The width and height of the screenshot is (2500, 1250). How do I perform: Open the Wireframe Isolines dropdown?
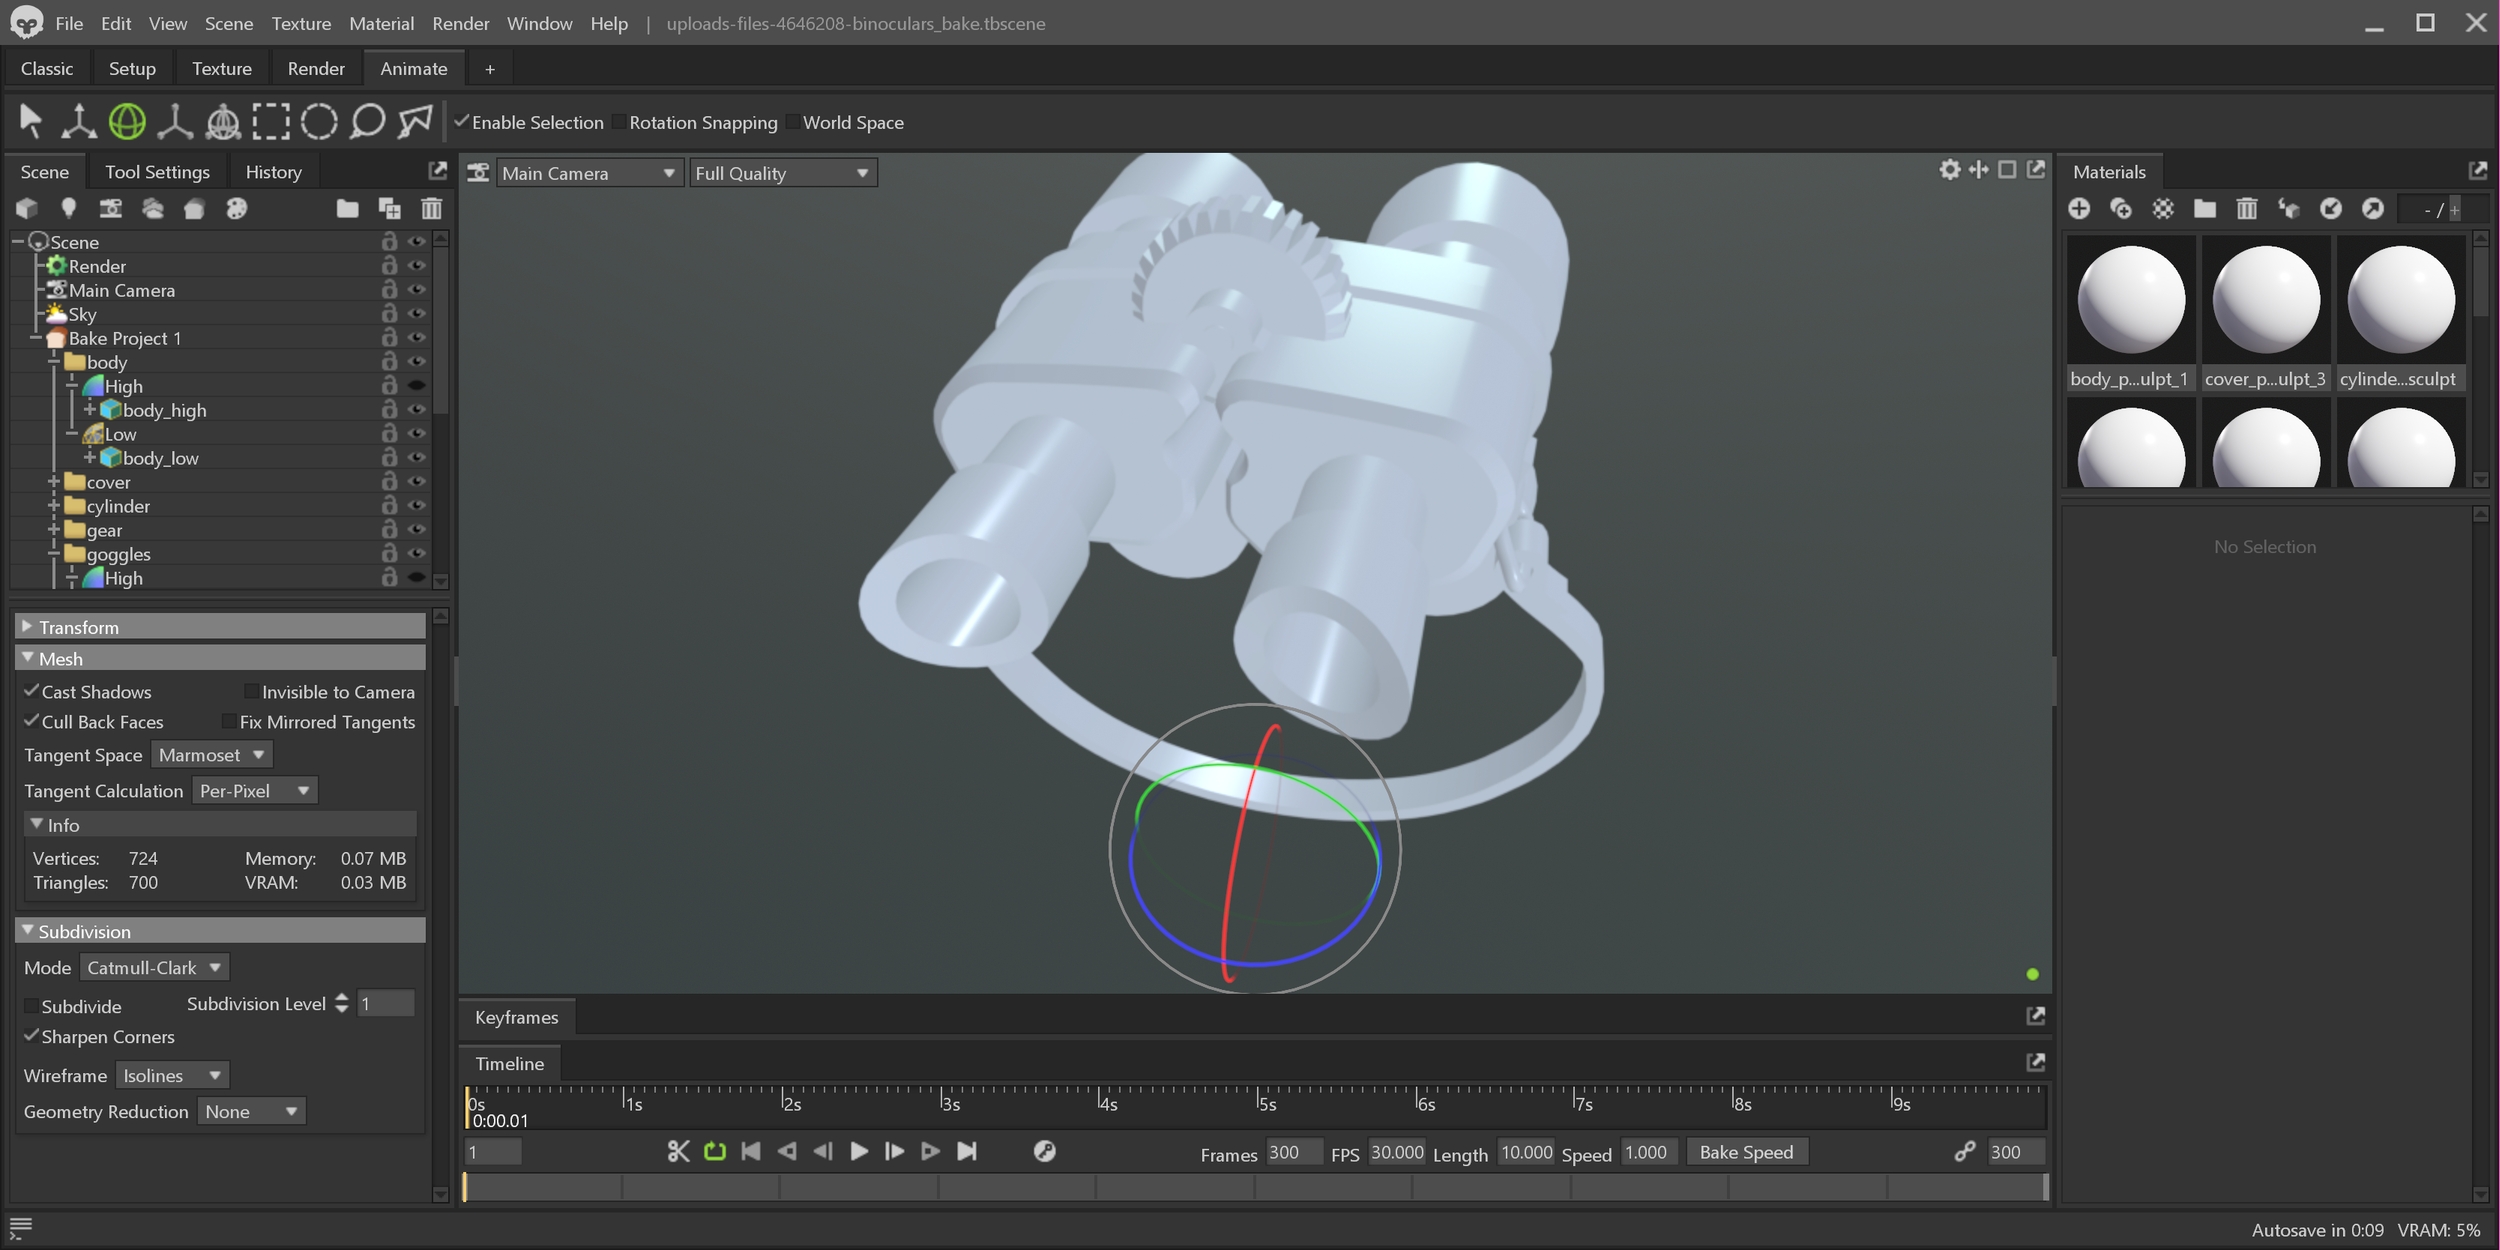(173, 1075)
